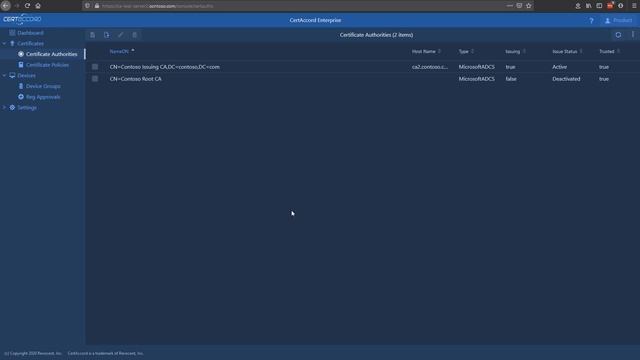The image size is (640, 360).
Task: Click the Pocket save icon in address bar
Action: tap(519, 6)
